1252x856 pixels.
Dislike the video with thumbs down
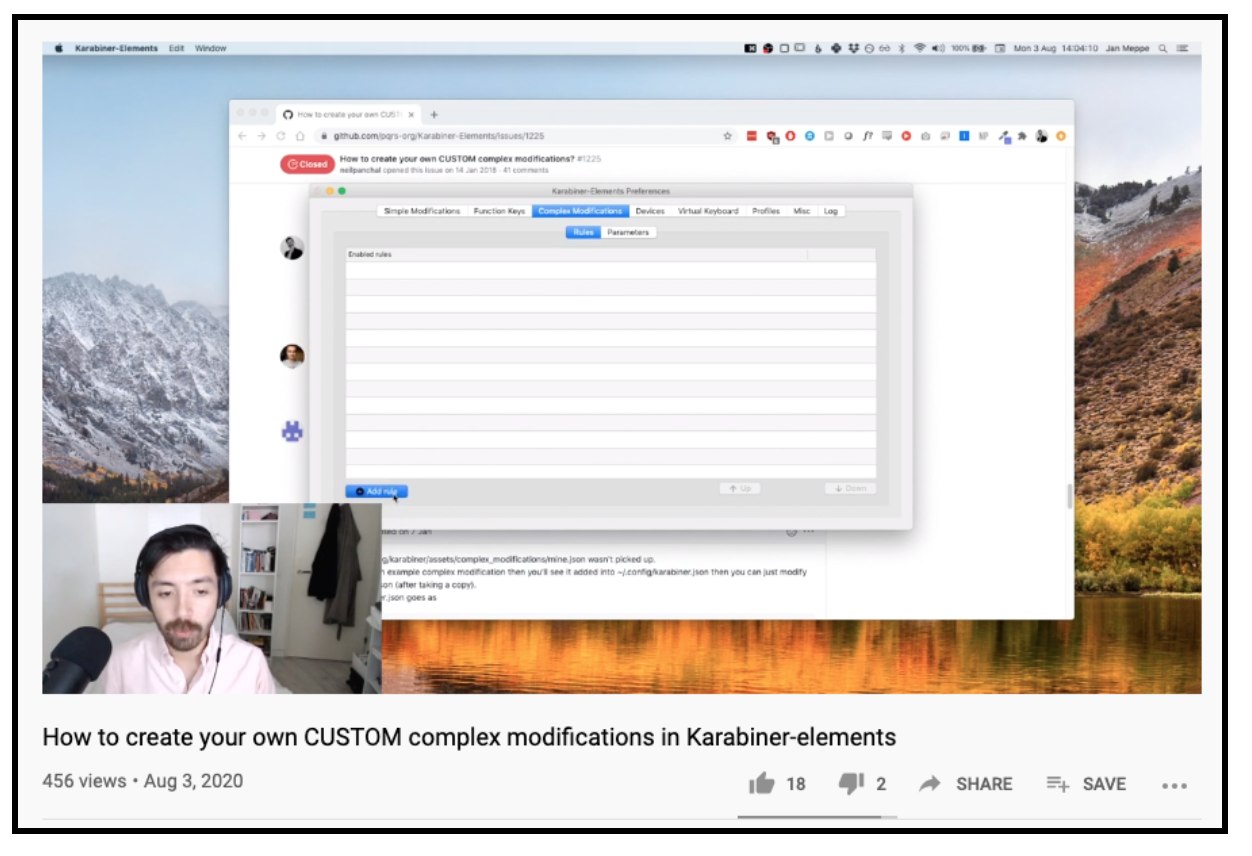click(x=851, y=784)
